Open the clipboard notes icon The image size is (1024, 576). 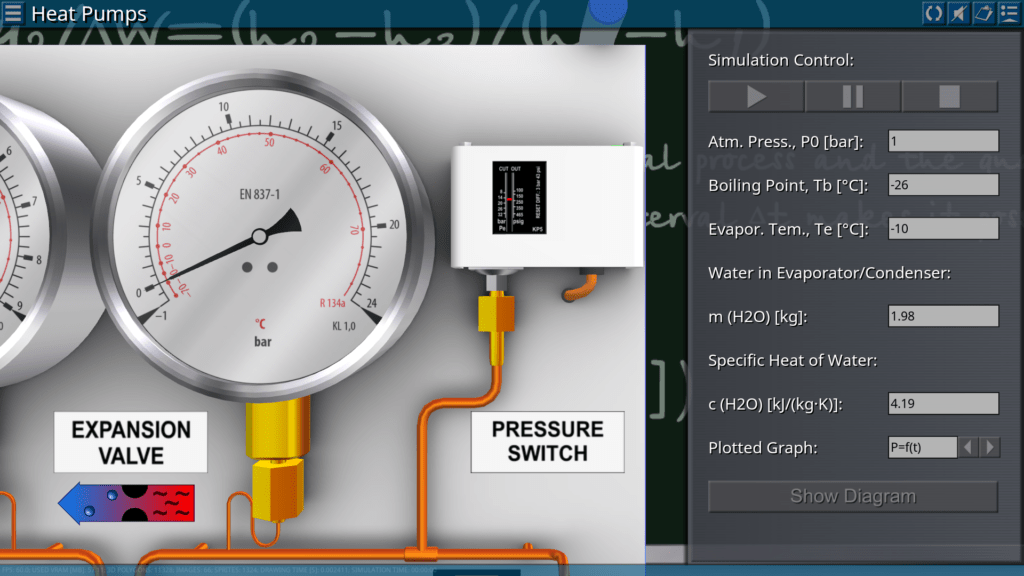tap(983, 13)
